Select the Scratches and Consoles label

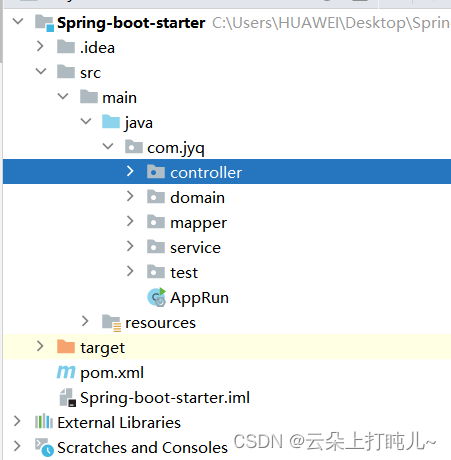coord(143,447)
